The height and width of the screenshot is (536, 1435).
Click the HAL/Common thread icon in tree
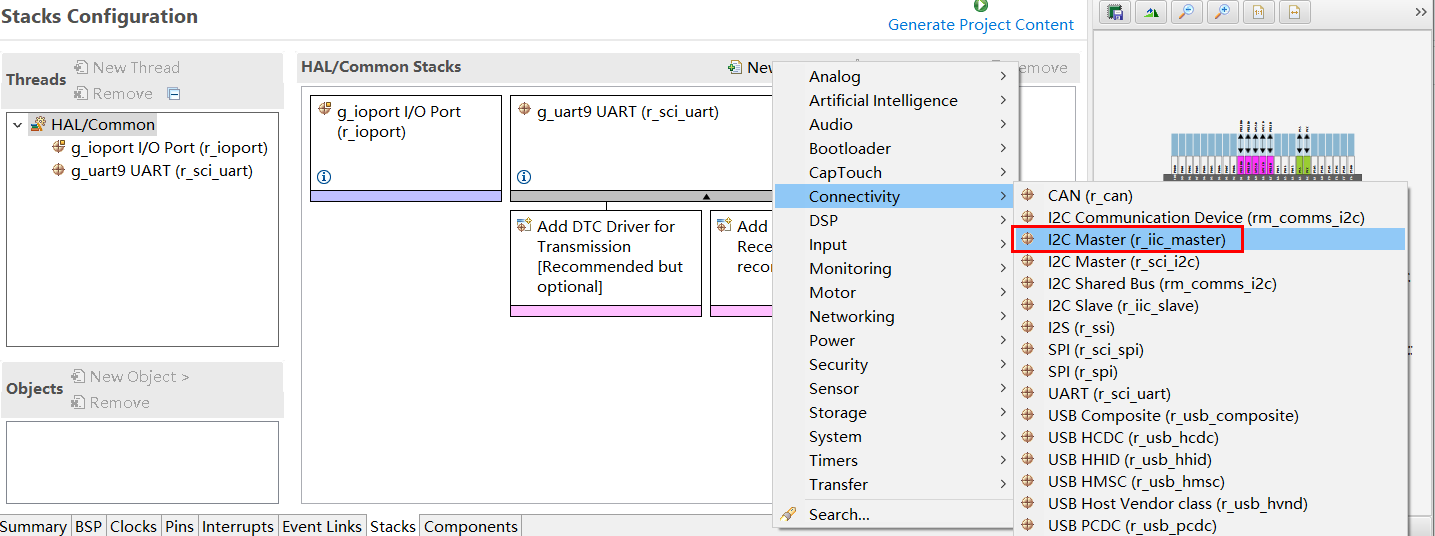coord(38,124)
